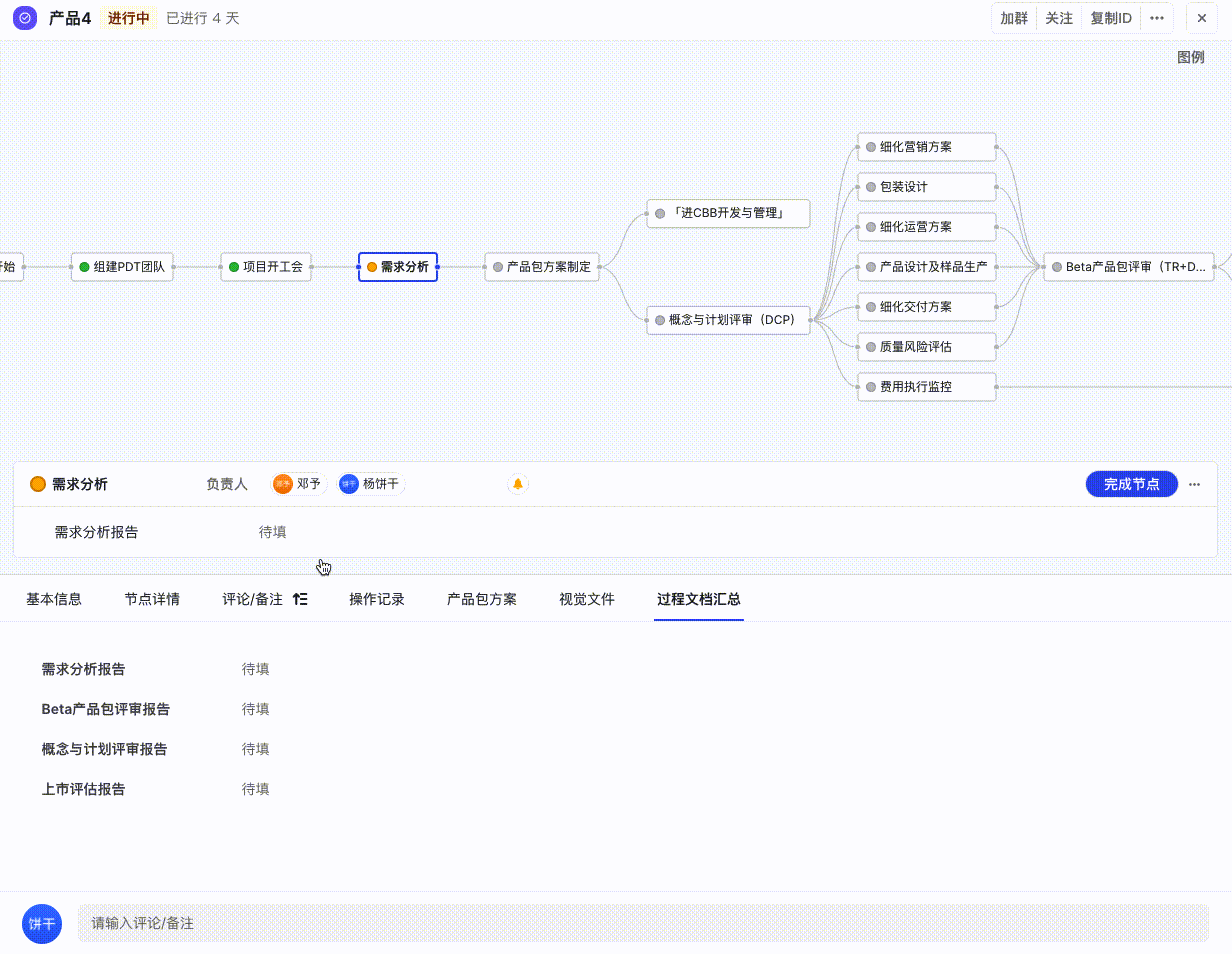1232x954 pixels.
Task: Click the bell reminder icon
Action: point(518,484)
